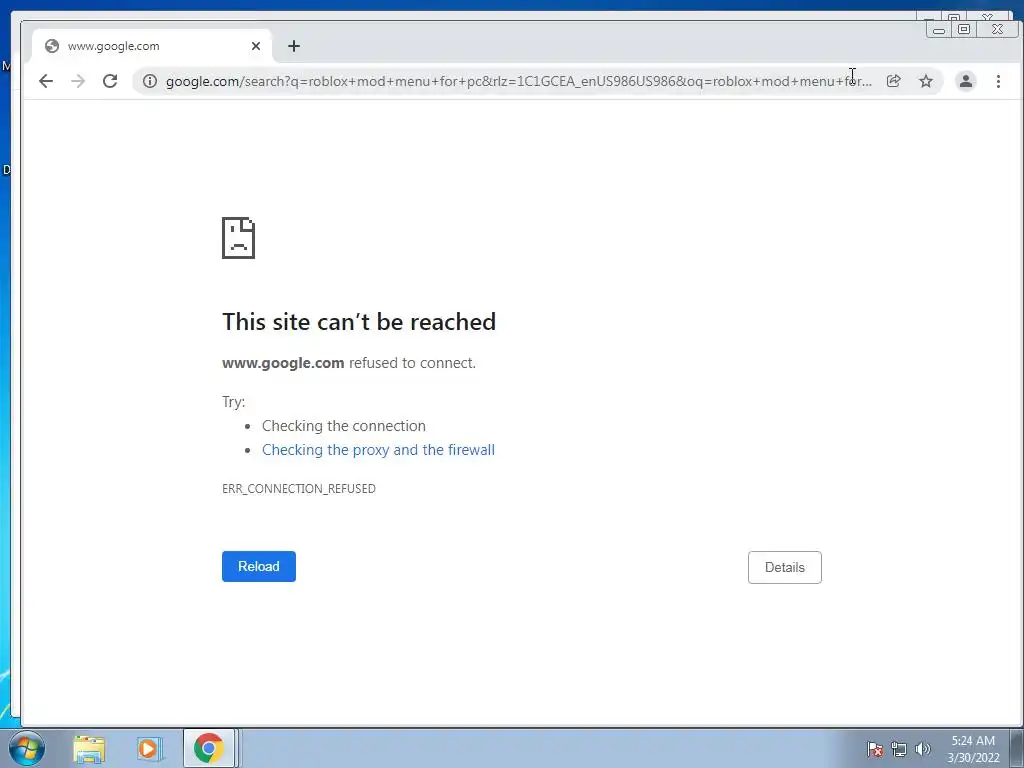View site information icon in address bar
Image resolution: width=1024 pixels, height=768 pixels.
[150, 81]
